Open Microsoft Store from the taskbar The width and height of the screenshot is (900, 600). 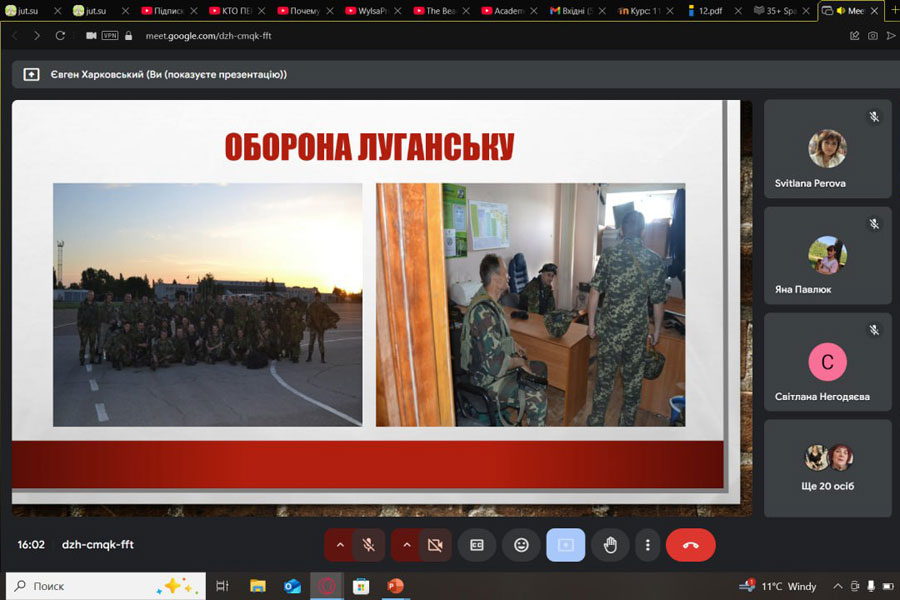point(360,586)
